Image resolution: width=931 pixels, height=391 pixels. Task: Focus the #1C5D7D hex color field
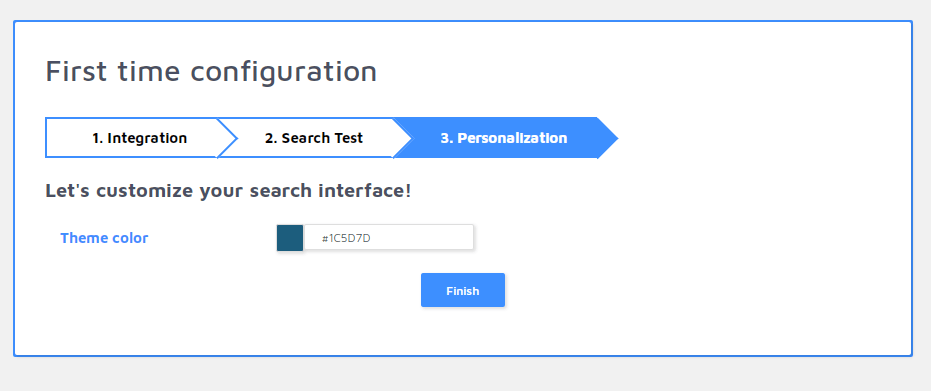tap(389, 237)
